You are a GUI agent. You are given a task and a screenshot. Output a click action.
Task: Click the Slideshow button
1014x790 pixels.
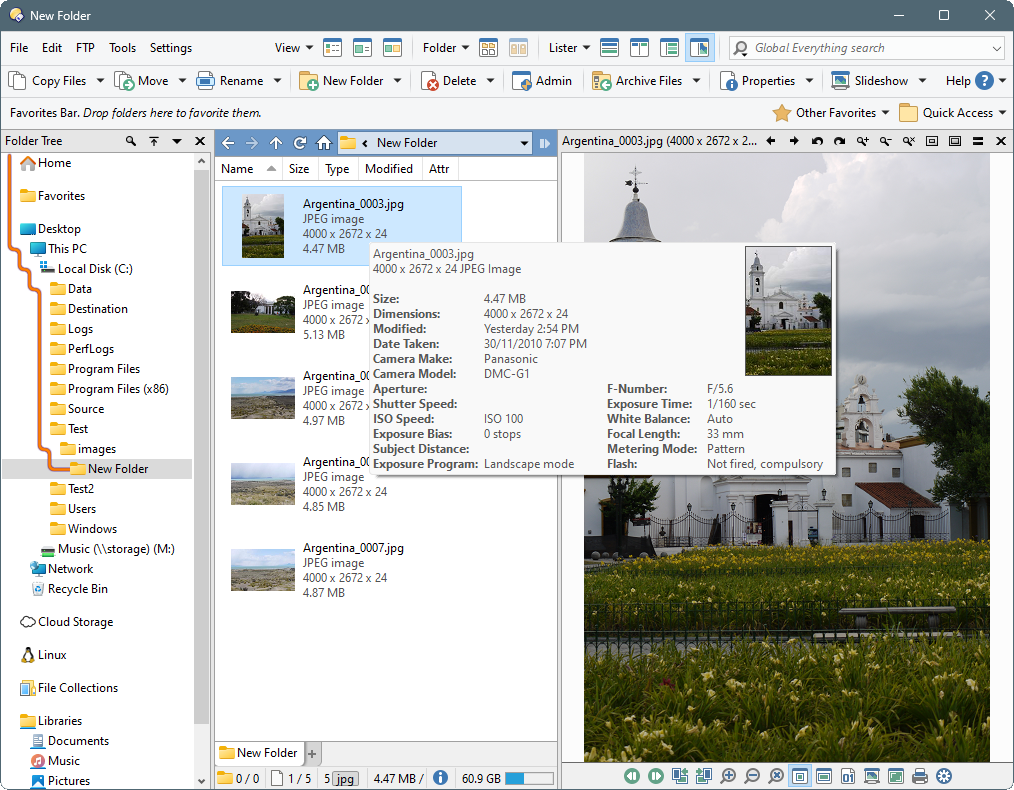(870, 81)
